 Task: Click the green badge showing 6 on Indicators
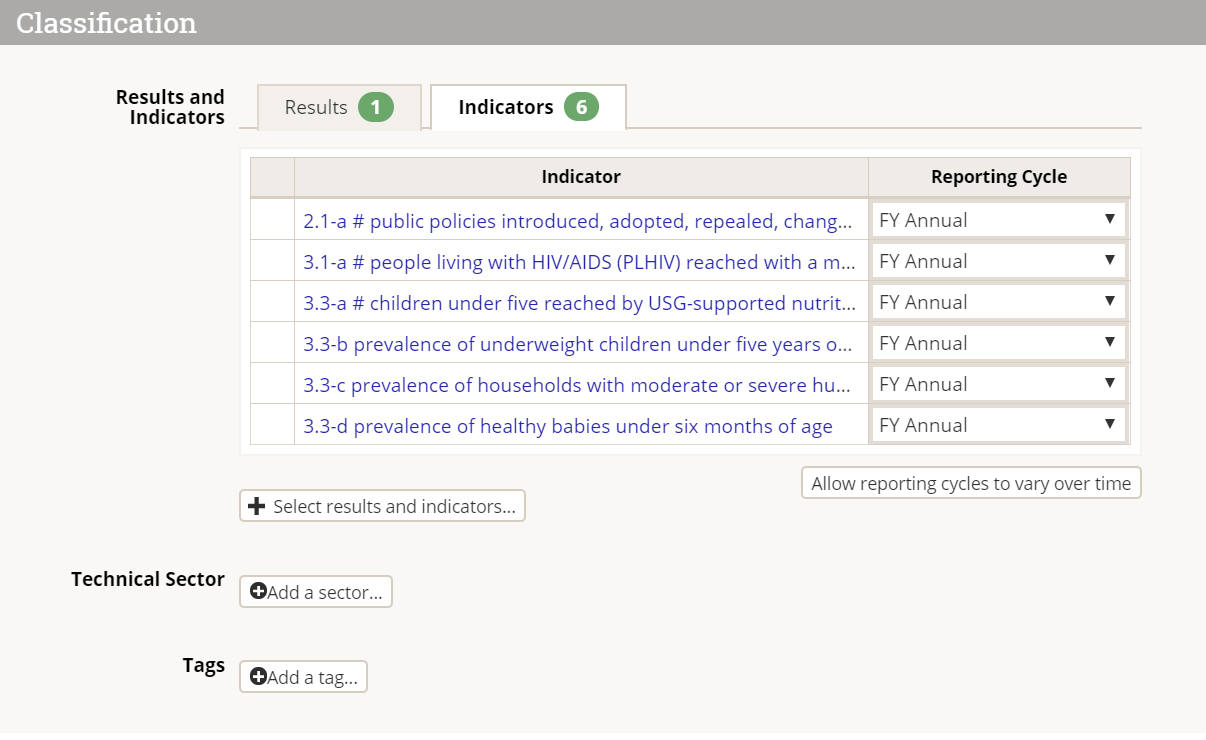(x=581, y=107)
